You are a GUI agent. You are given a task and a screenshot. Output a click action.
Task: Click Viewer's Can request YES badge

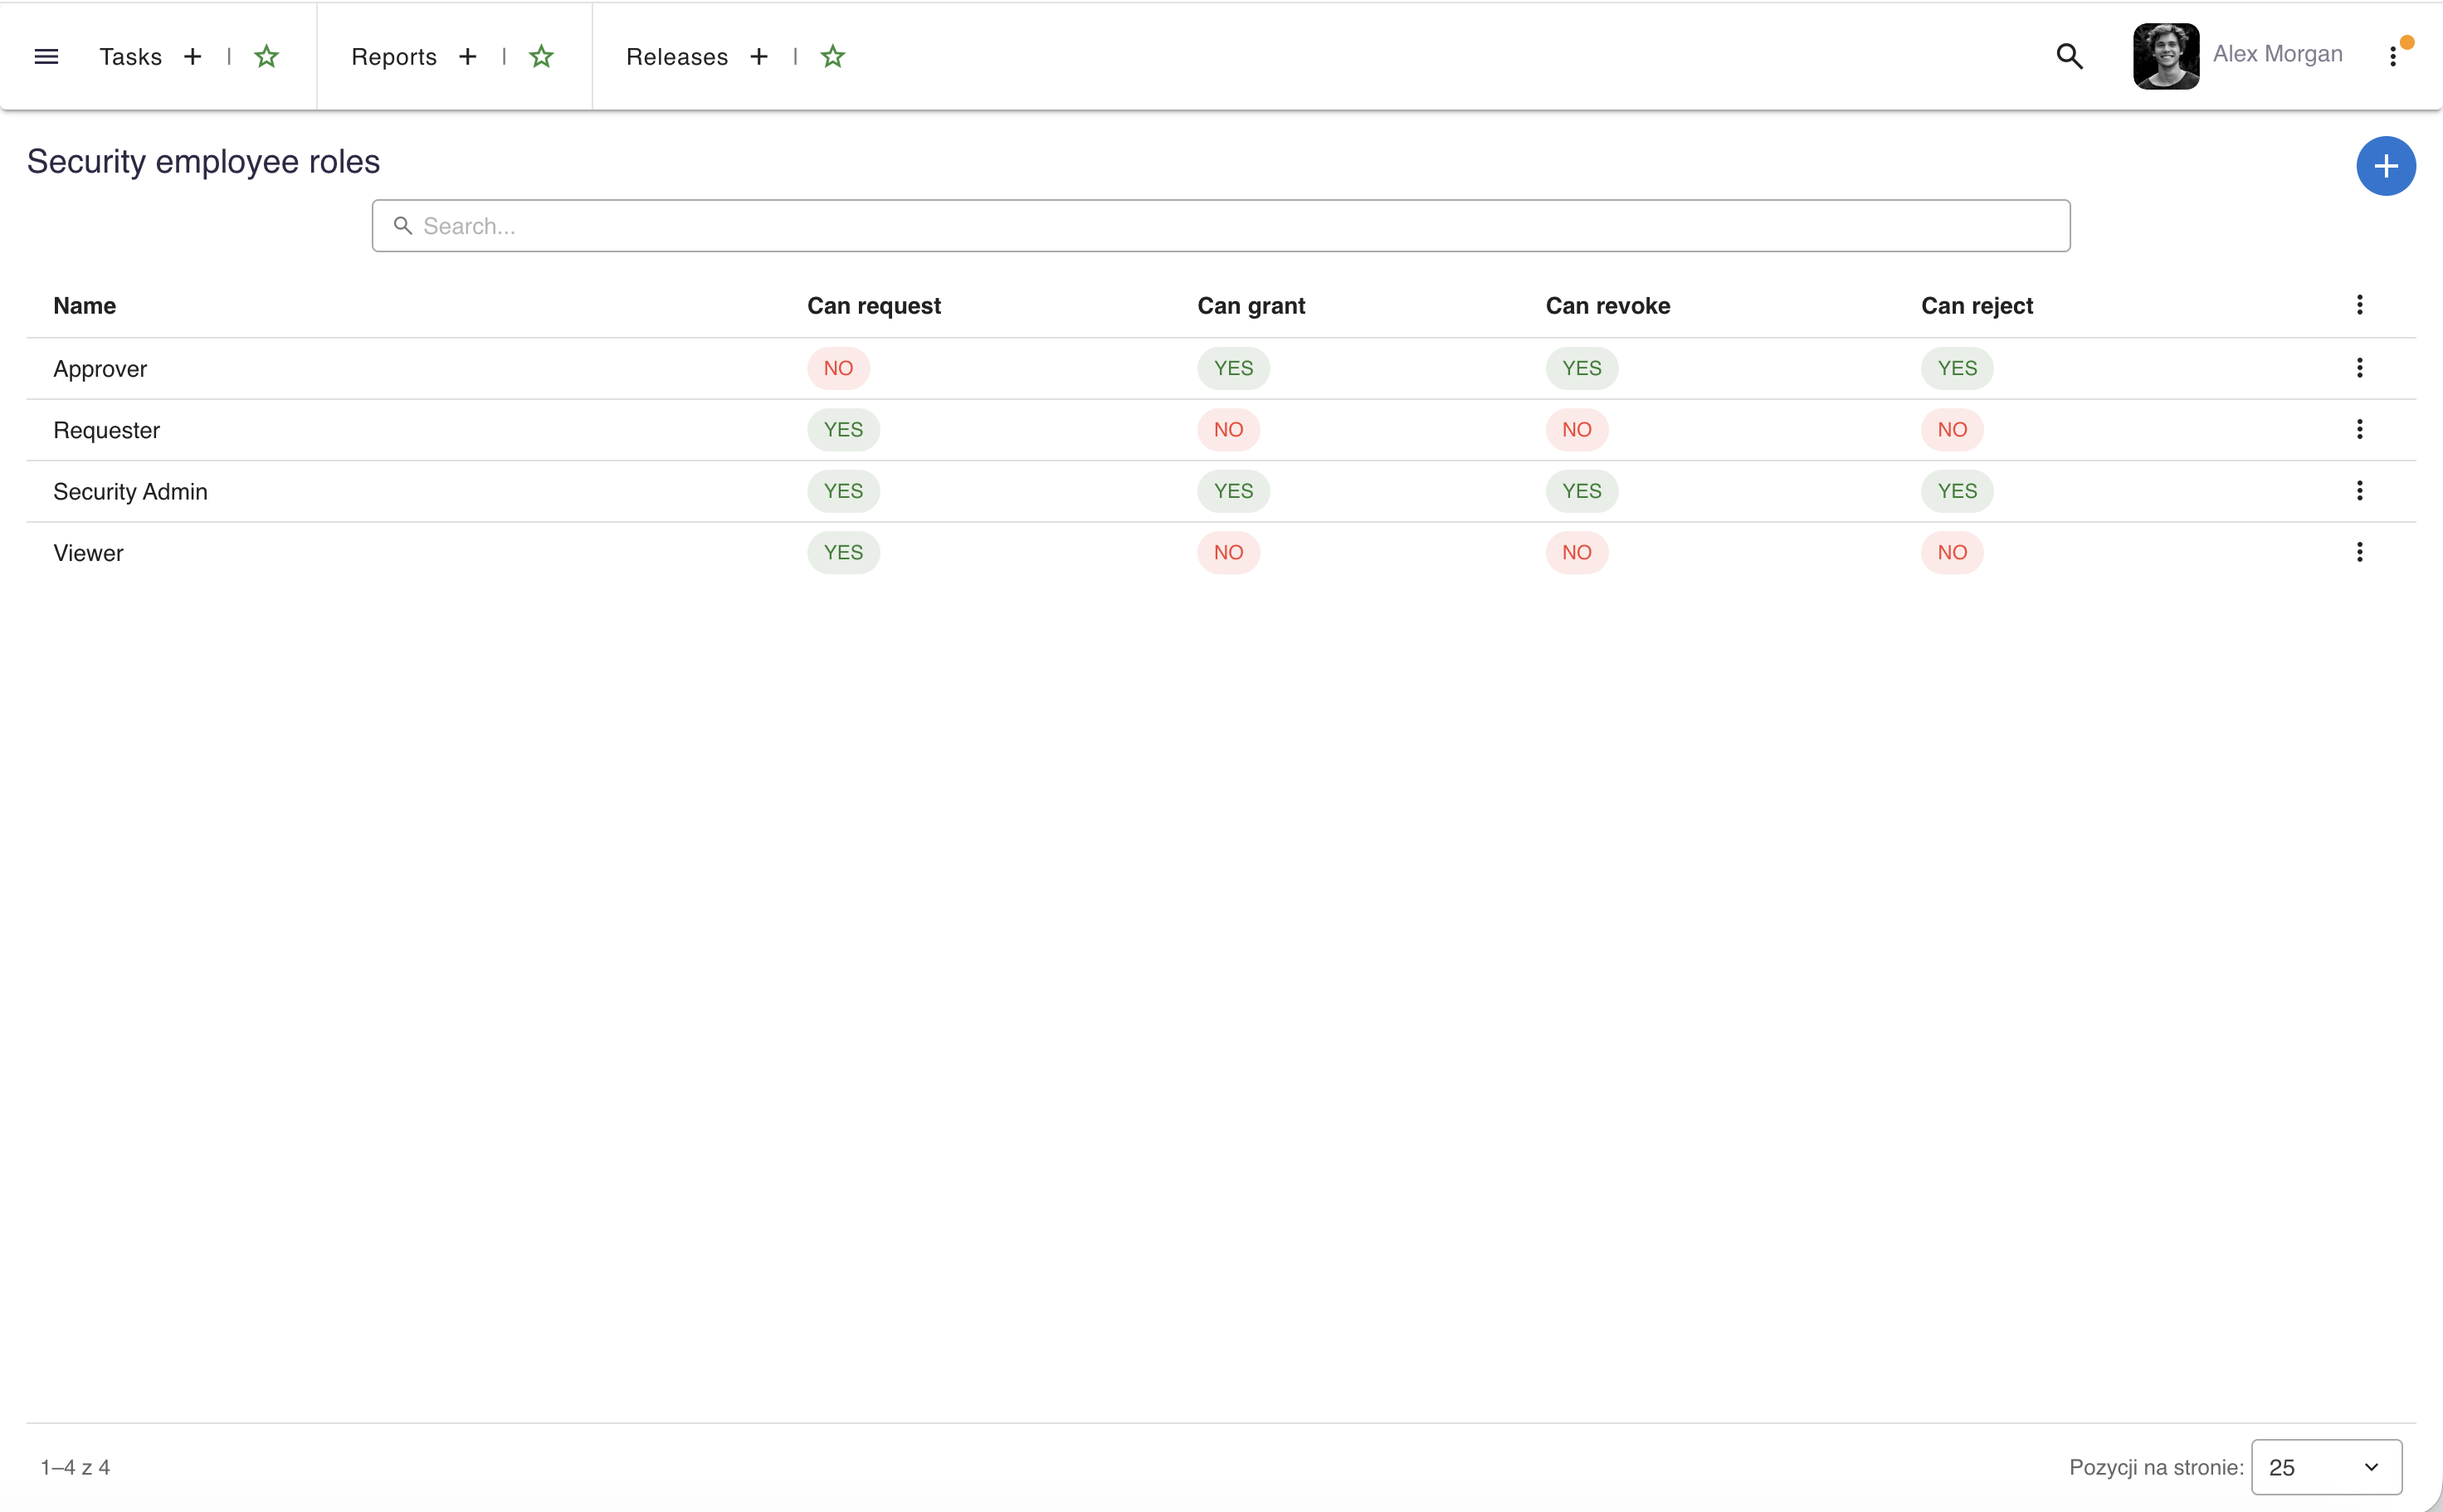coord(843,552)
